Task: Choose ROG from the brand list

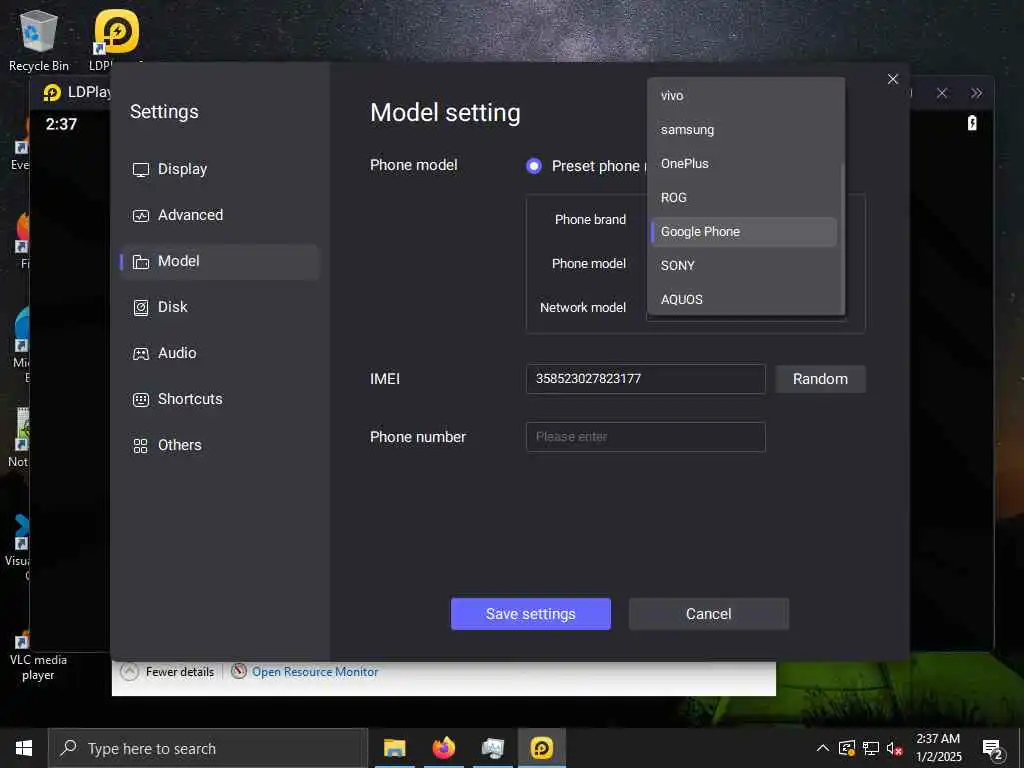Action: [x=745, y=198]
